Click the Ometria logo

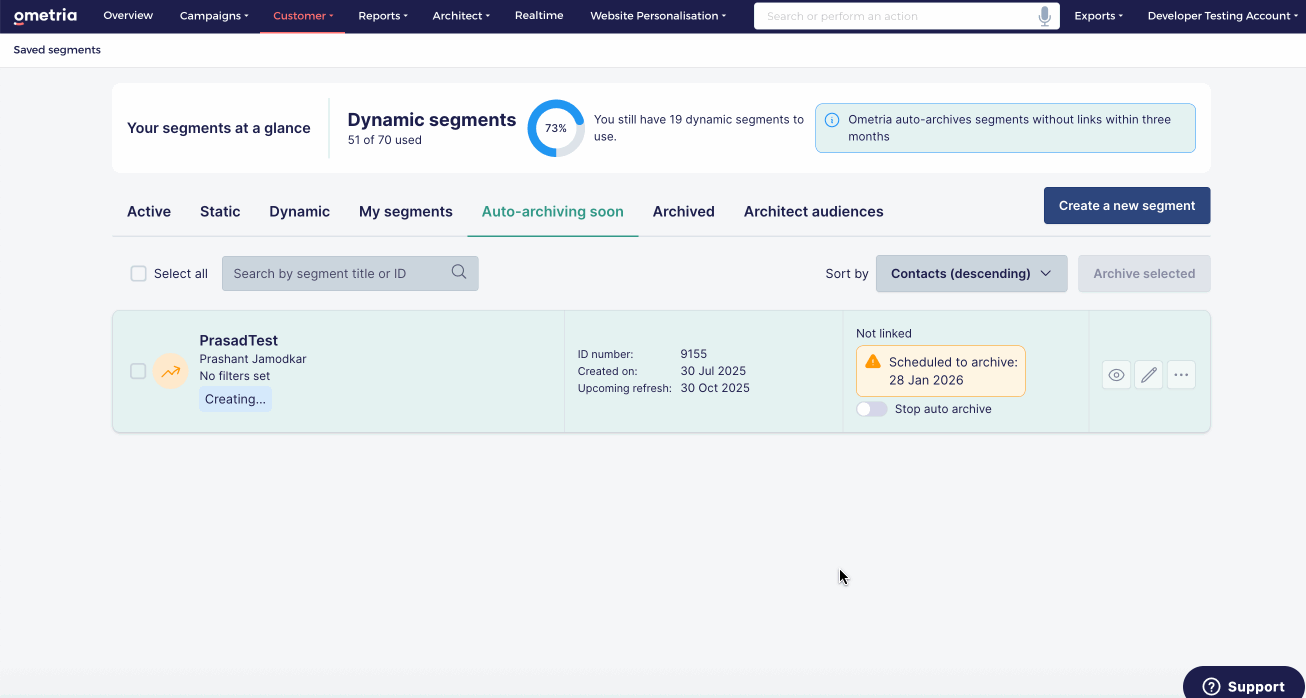[45, 16]
